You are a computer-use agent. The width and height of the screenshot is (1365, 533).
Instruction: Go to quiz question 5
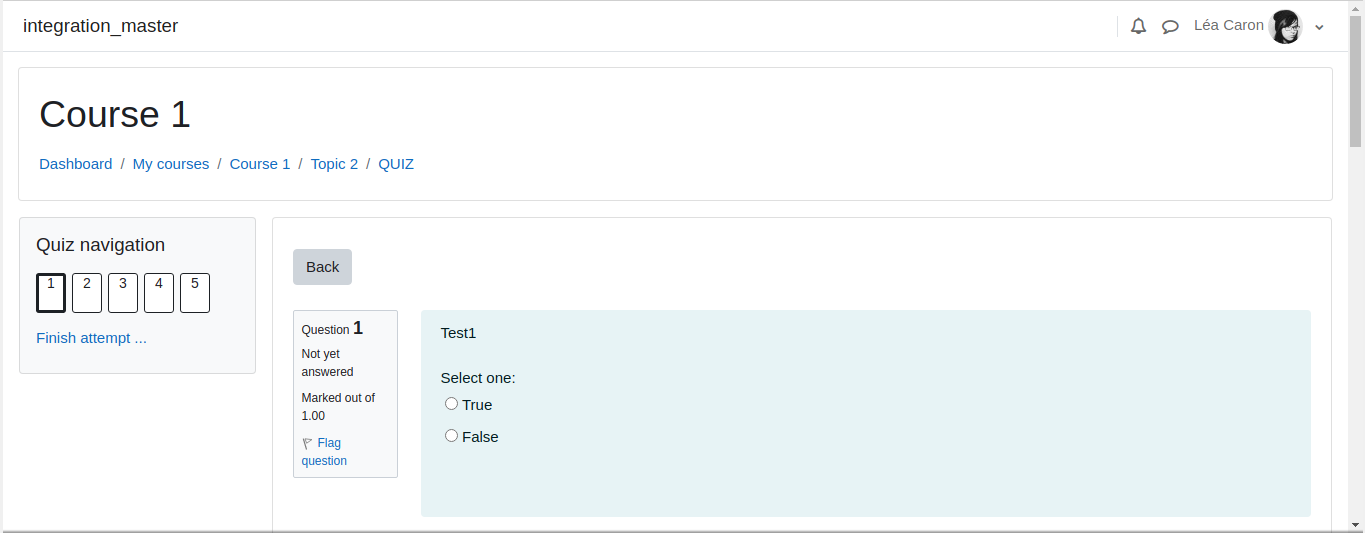tap(195, 293)
